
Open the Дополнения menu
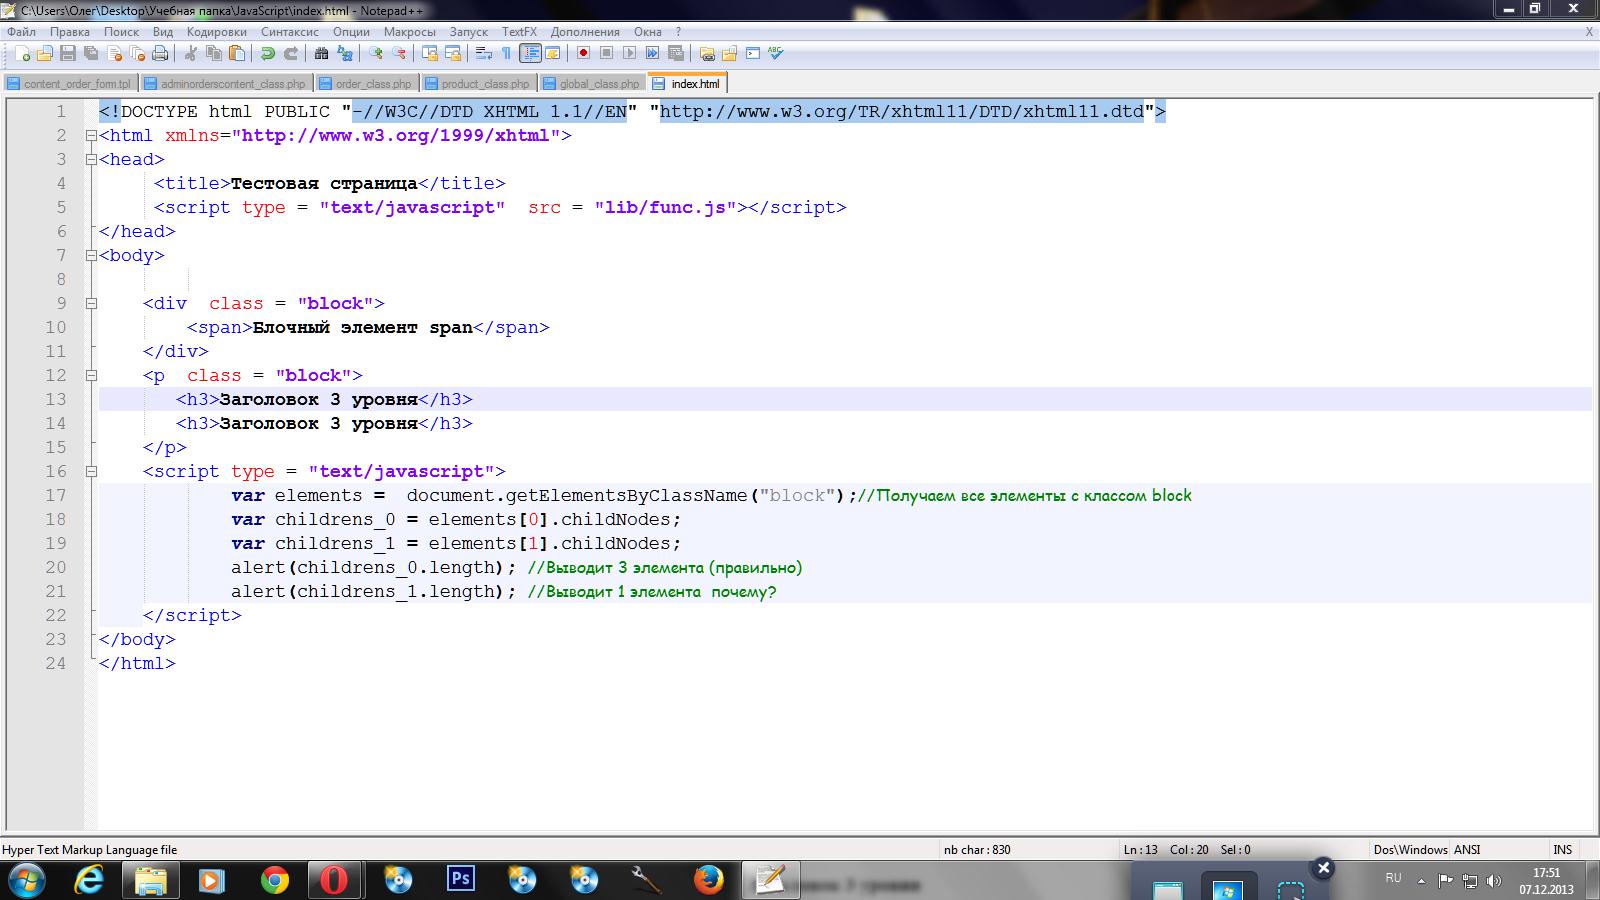585,32
